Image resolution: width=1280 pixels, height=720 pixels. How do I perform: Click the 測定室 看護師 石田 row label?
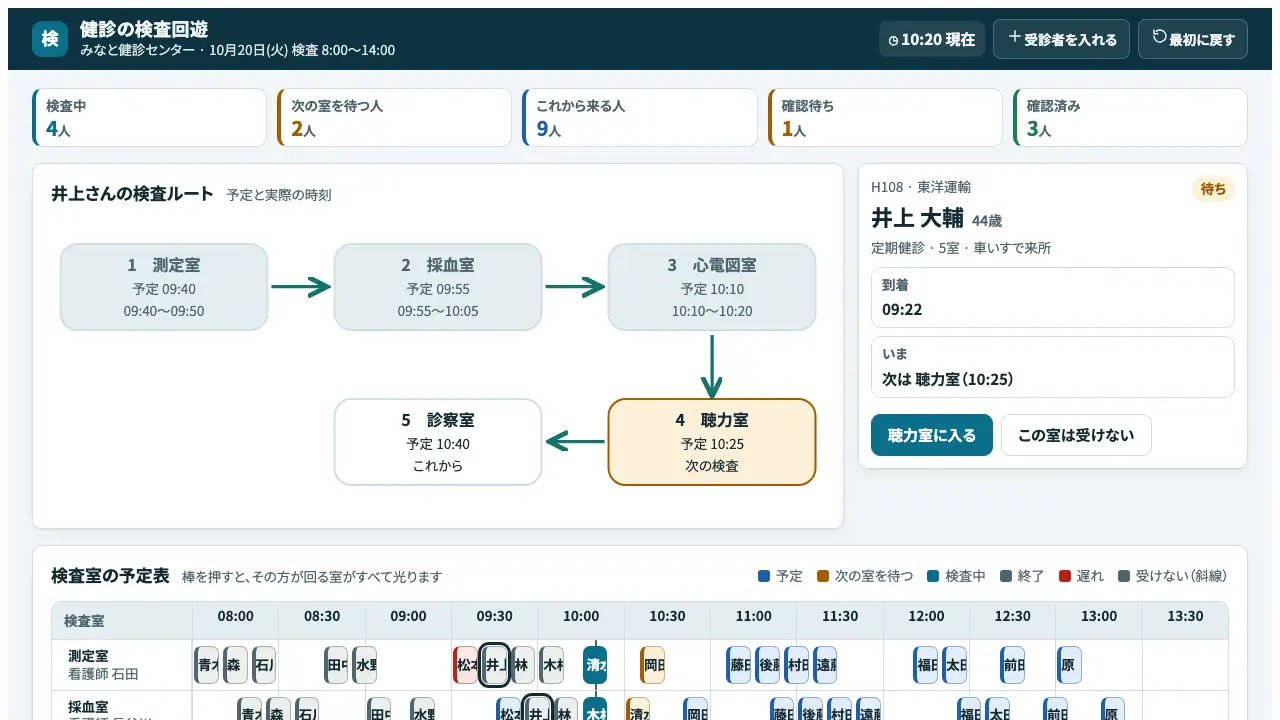[x=122, y=665]
